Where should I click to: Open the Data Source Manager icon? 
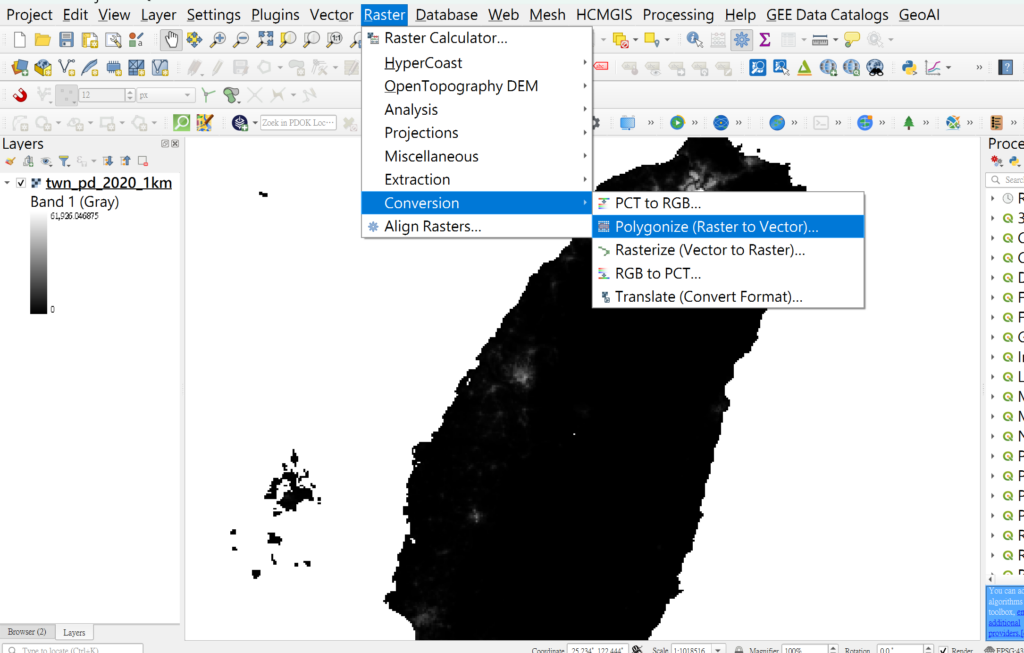(20, 67)
